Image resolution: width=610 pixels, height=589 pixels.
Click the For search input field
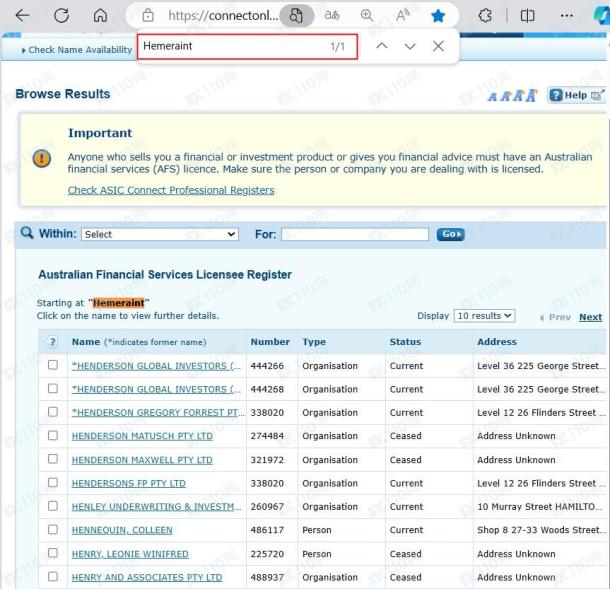[355, 234]
